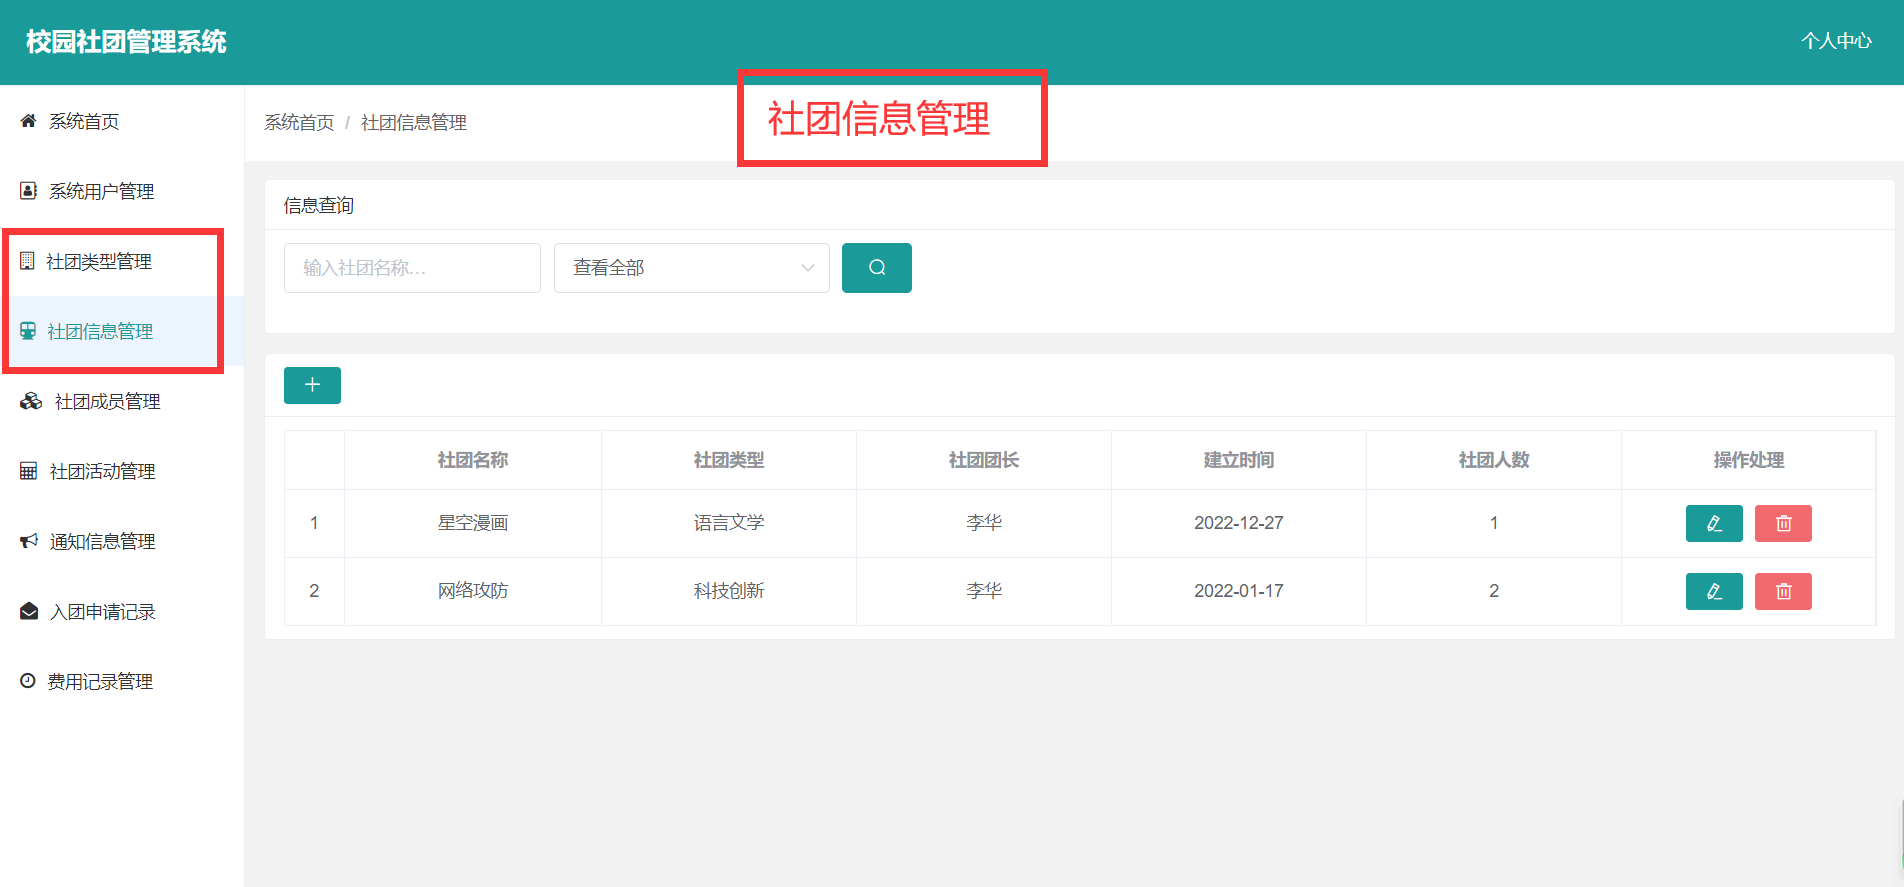Screen dimensions: 1904x887
Task: Click the plus add-club button
Action: pyautogui.click(x=312, y=385)
